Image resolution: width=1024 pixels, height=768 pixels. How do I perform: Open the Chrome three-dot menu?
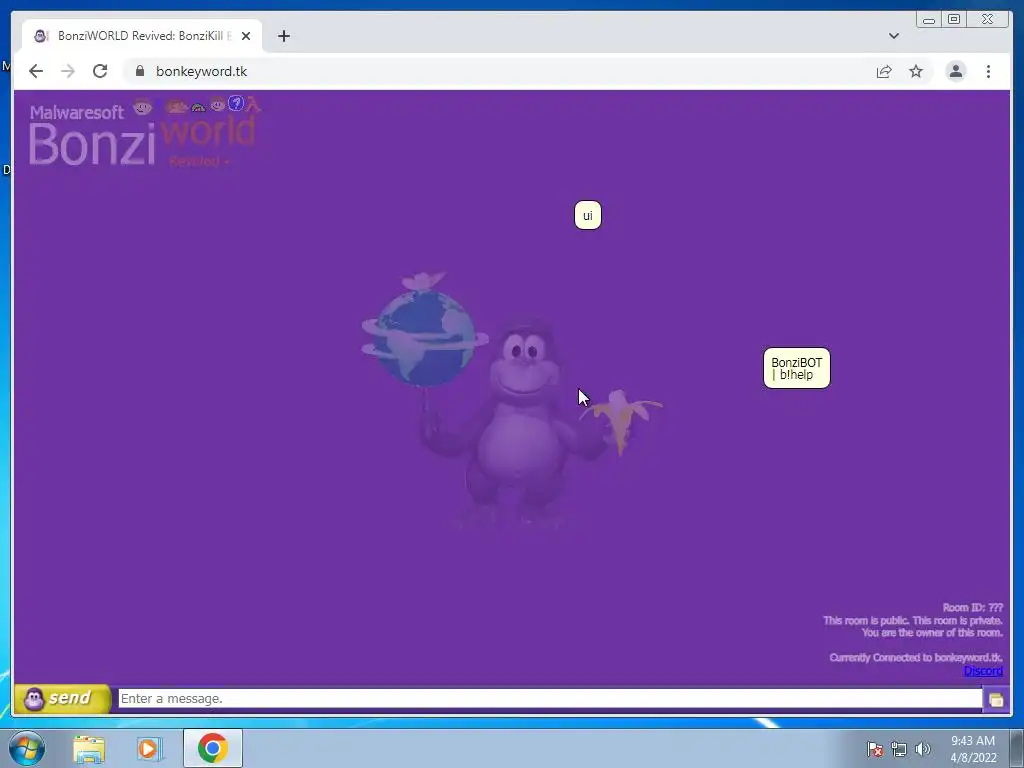tap(988, 71)
